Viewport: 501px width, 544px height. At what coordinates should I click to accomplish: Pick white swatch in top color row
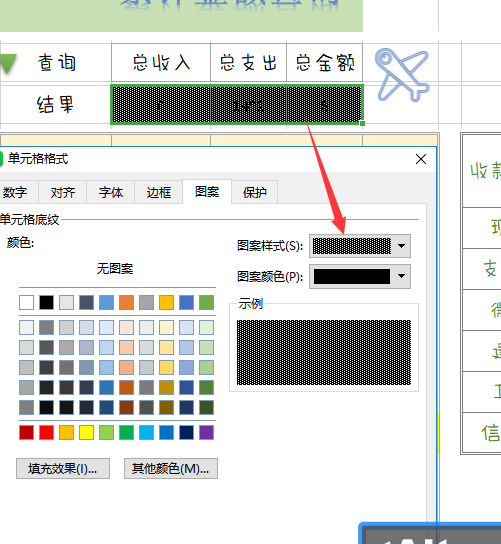tap(26, 303)
